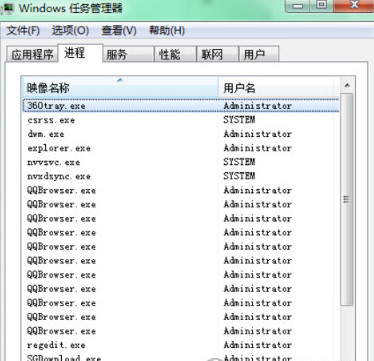Select the nvvsvc.exe process
The image size is (374, 361).
pyautogui.click(x=54, y=162)
